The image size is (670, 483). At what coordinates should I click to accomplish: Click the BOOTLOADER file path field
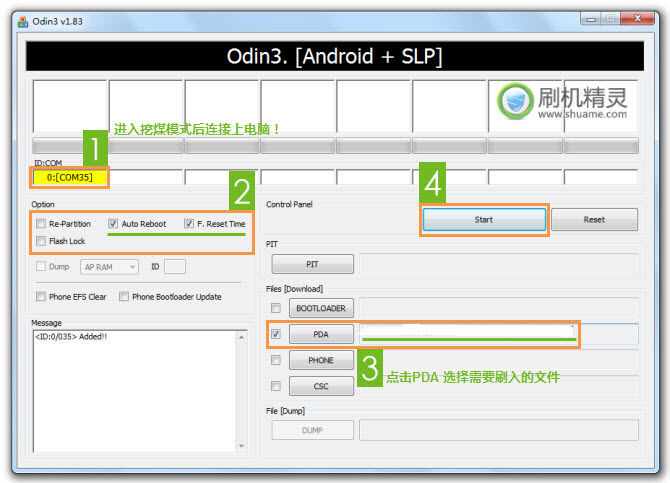[499, 308]
